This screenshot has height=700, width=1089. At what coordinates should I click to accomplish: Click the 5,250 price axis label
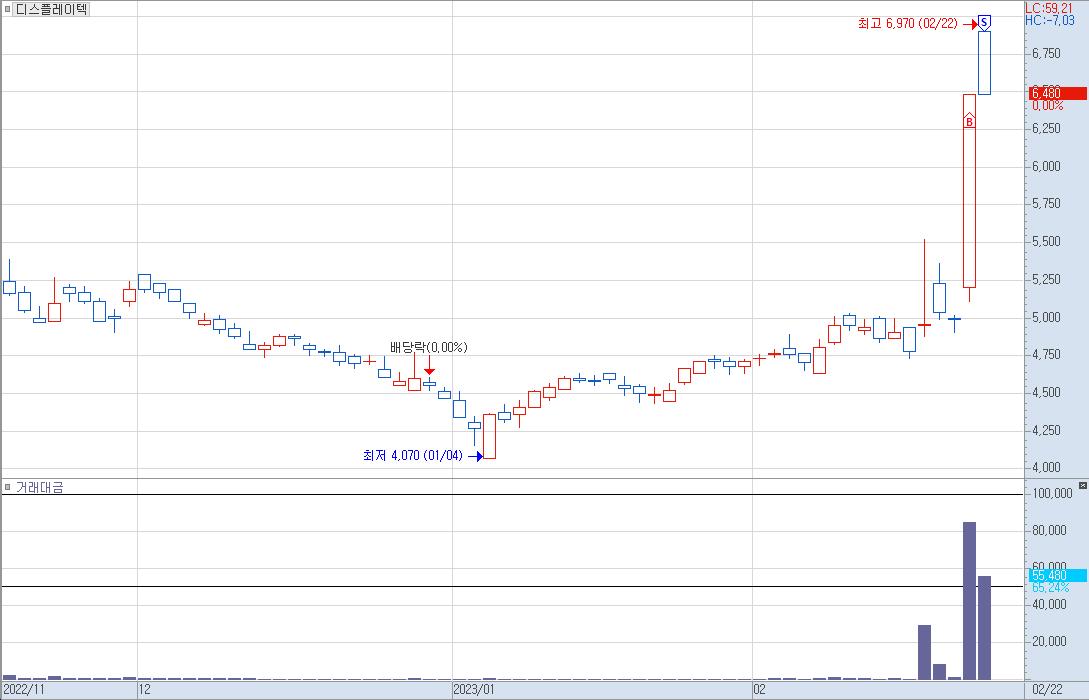(1046, 279)
